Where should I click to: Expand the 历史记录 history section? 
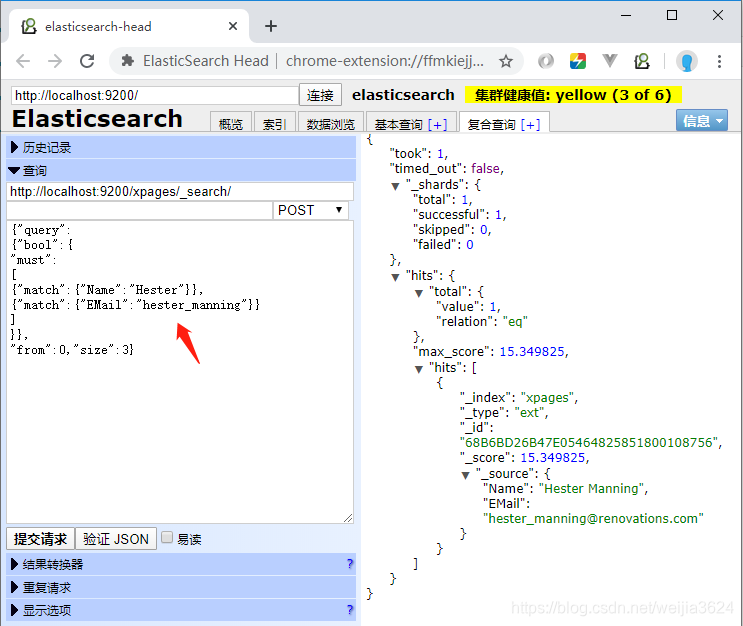181,147
